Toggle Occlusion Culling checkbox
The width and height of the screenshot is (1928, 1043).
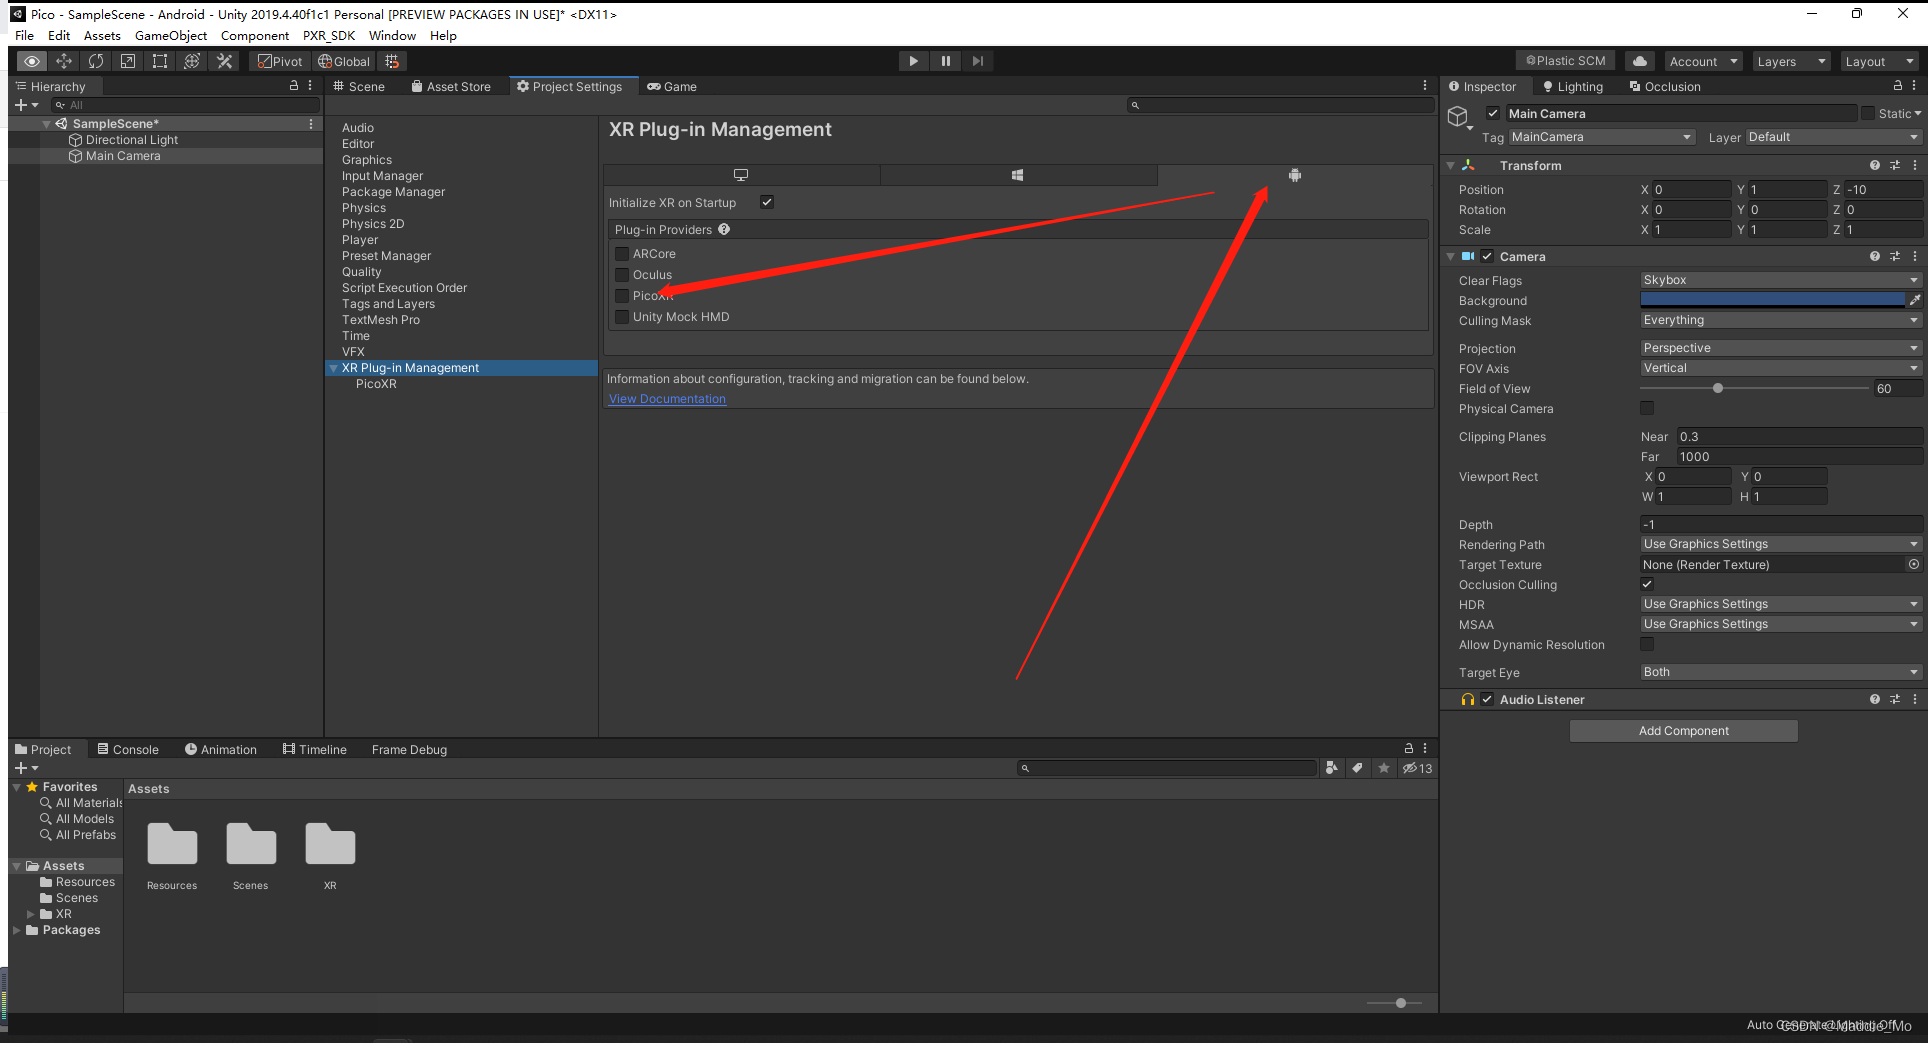pos(1647,584)
